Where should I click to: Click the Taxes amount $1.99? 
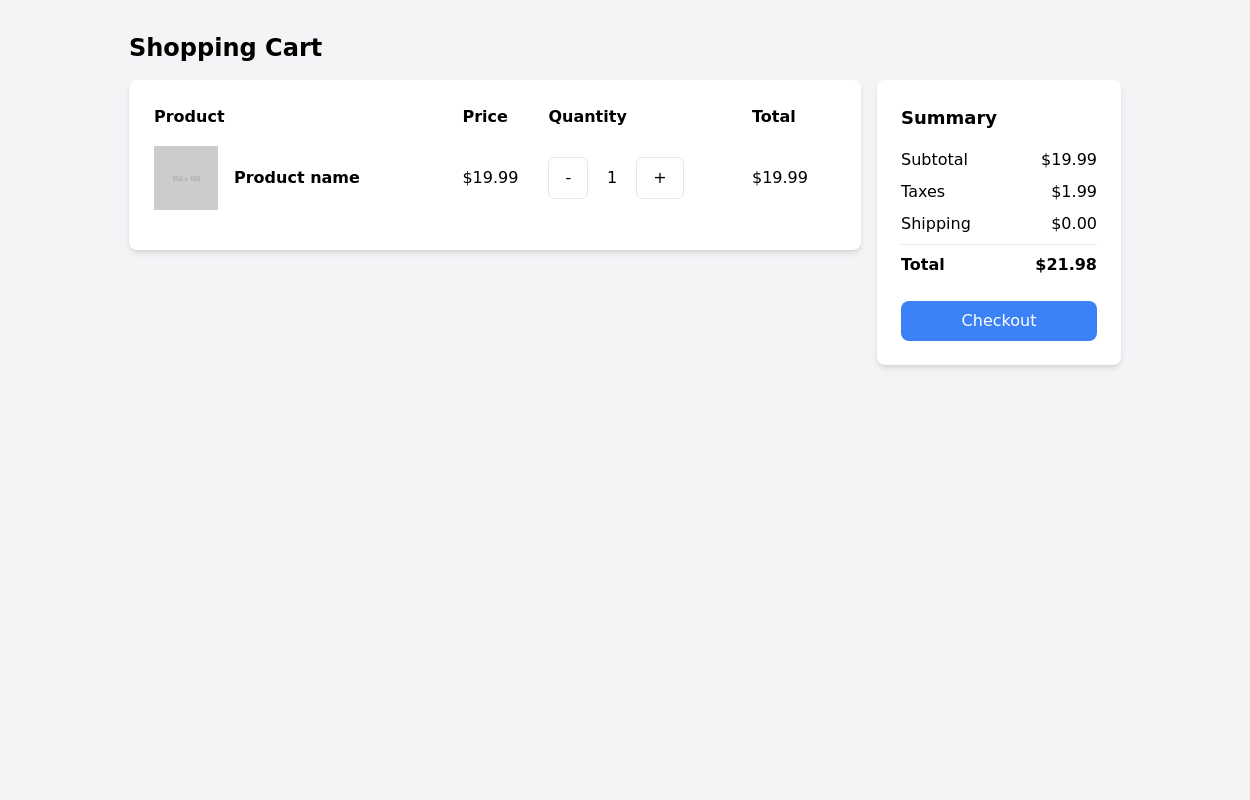pyautogui.click(x=1074, y=191)
